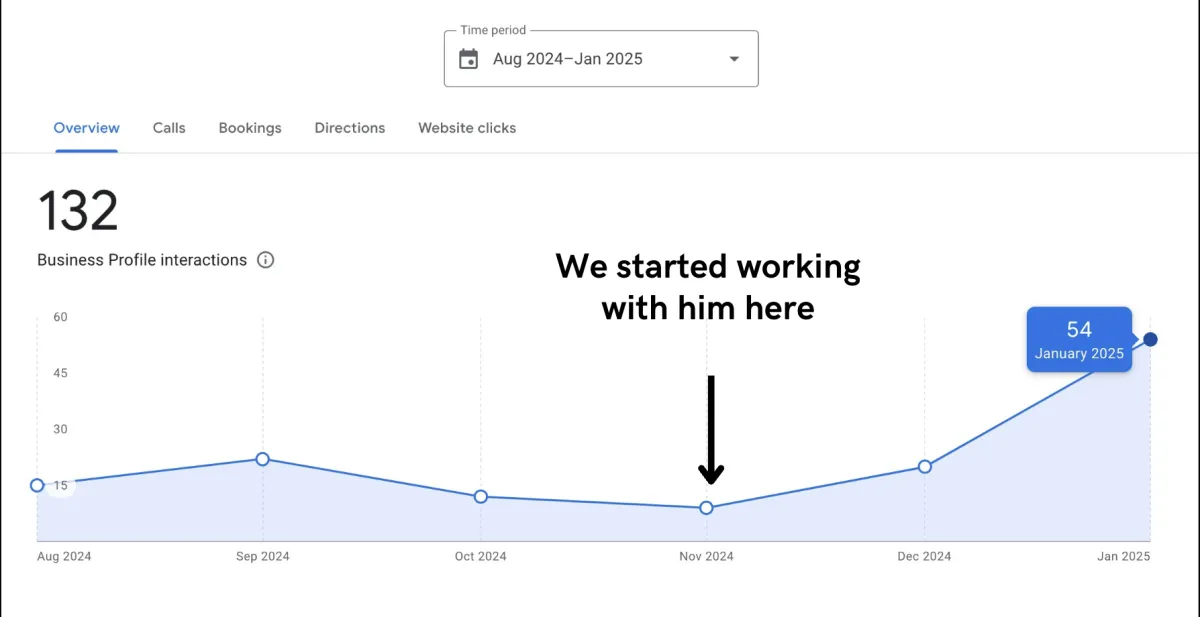Click the 54 January 2025 tooltip
Image resolution: width=1200 pixels, height=617 pixels.
(x=1079, y=340)
